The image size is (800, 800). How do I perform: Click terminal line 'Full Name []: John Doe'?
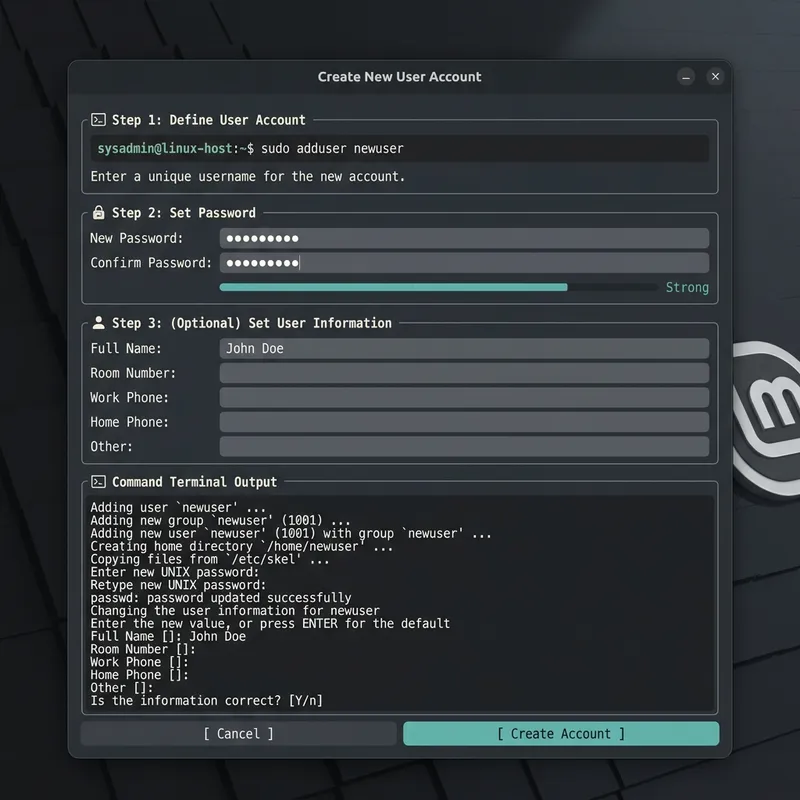pos(168,636)
